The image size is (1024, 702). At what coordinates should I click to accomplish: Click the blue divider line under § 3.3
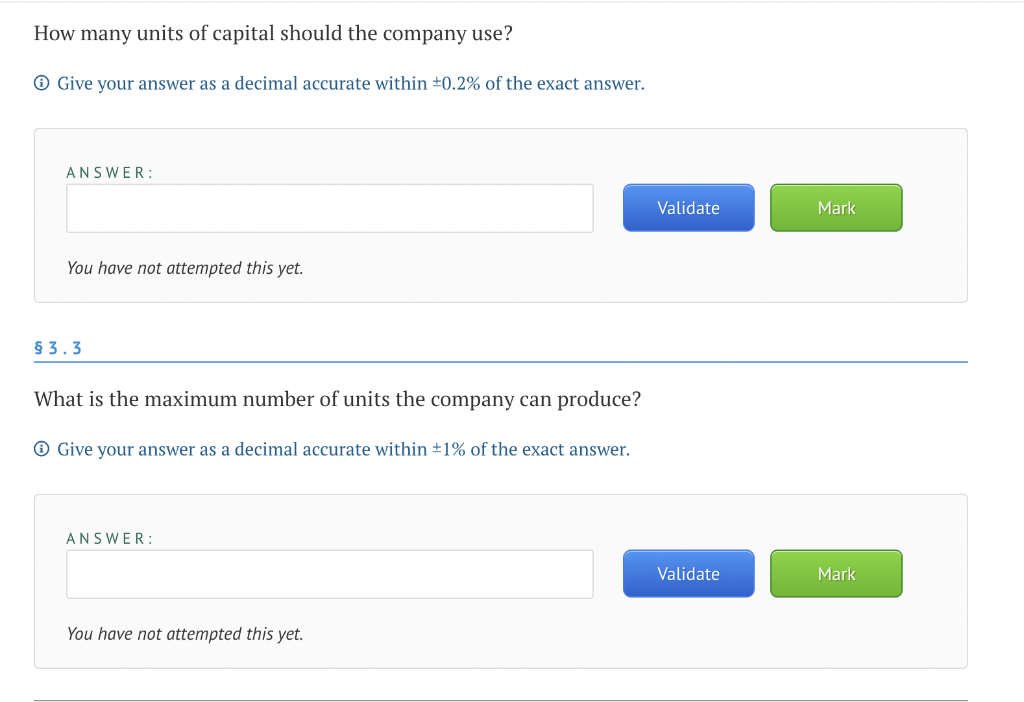(x=500, y=362)
